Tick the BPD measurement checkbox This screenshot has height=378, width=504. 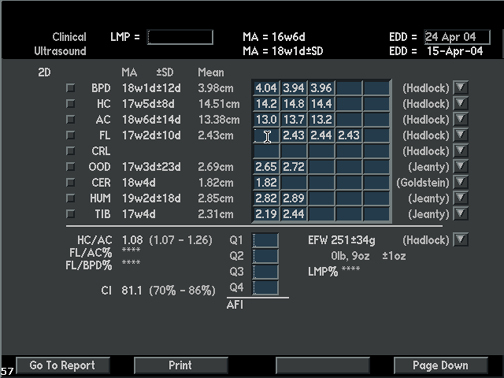[70, 88]
